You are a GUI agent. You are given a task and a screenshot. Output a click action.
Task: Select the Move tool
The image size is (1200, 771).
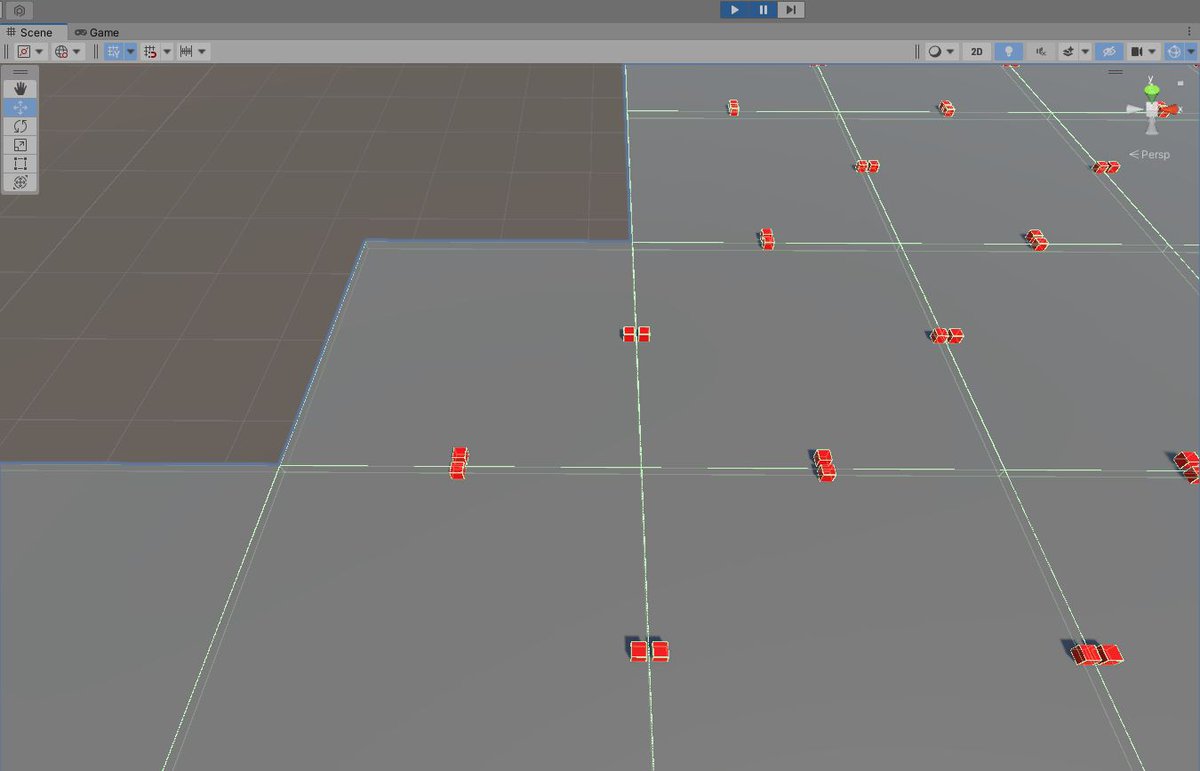(x=20, y=107)
